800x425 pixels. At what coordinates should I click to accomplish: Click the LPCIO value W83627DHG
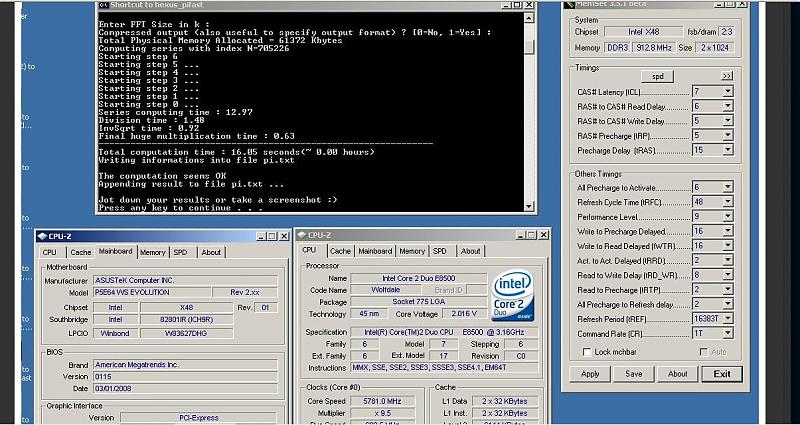tap(186, 333)
